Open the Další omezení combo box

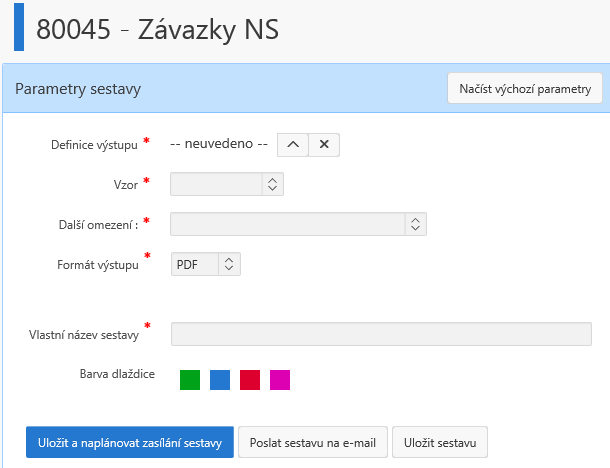[x=298, y=224]
